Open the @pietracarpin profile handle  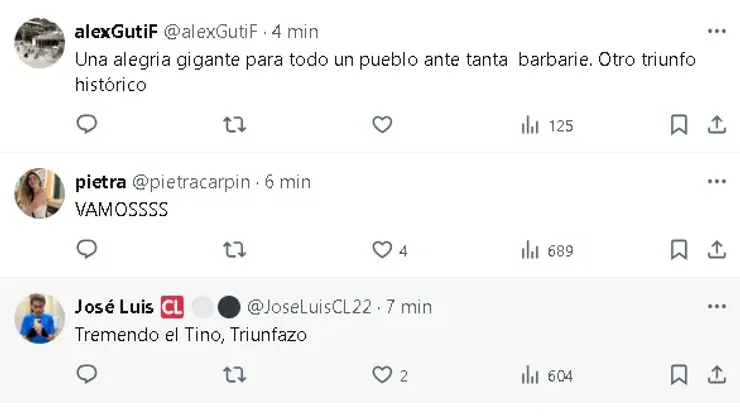(193, 182)
